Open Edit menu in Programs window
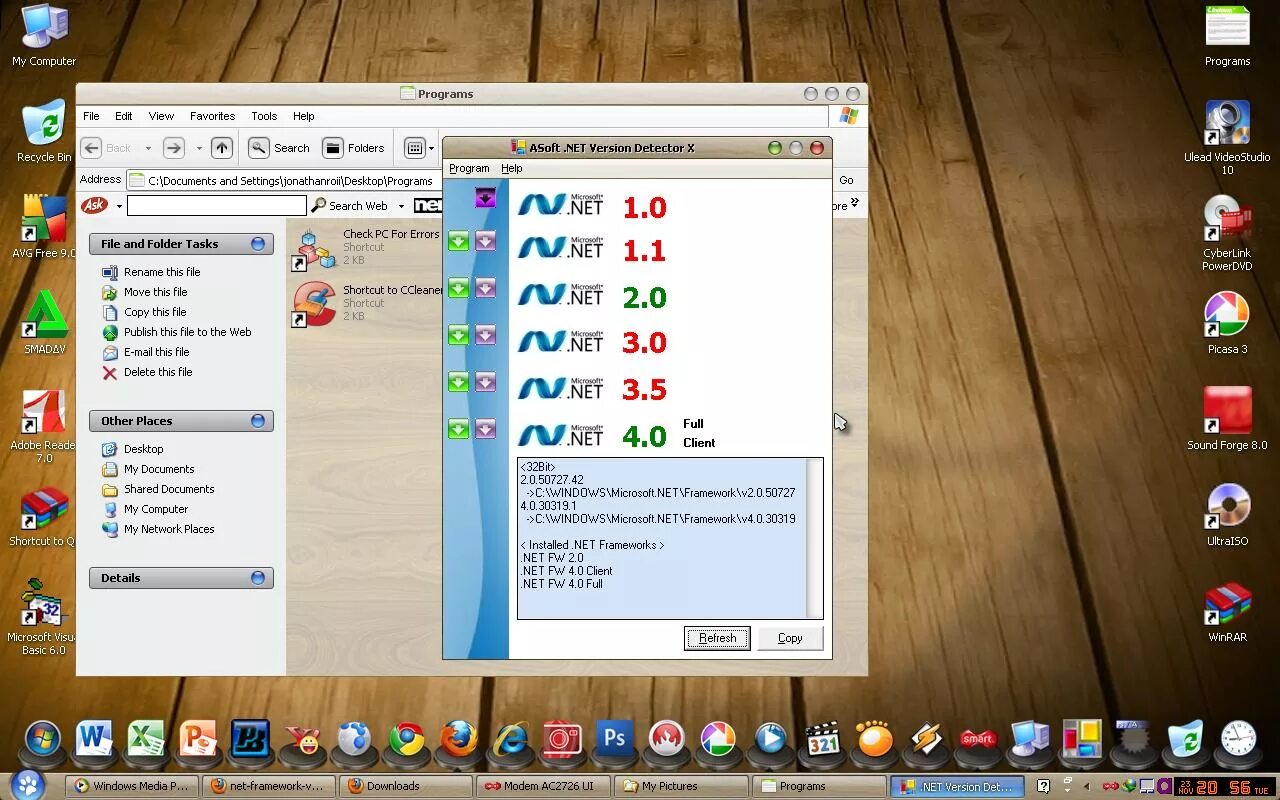 click(x=123, y=116)
